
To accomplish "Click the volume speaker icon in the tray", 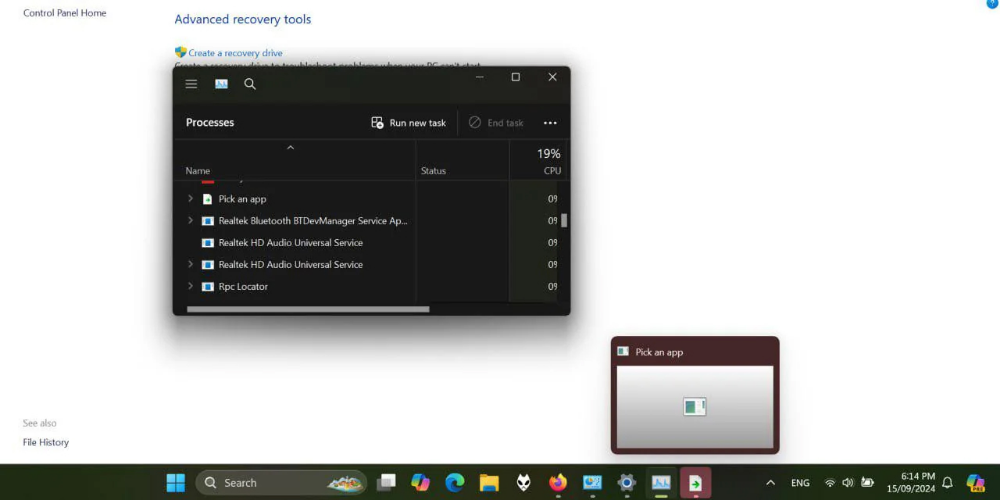I will 848,483.
